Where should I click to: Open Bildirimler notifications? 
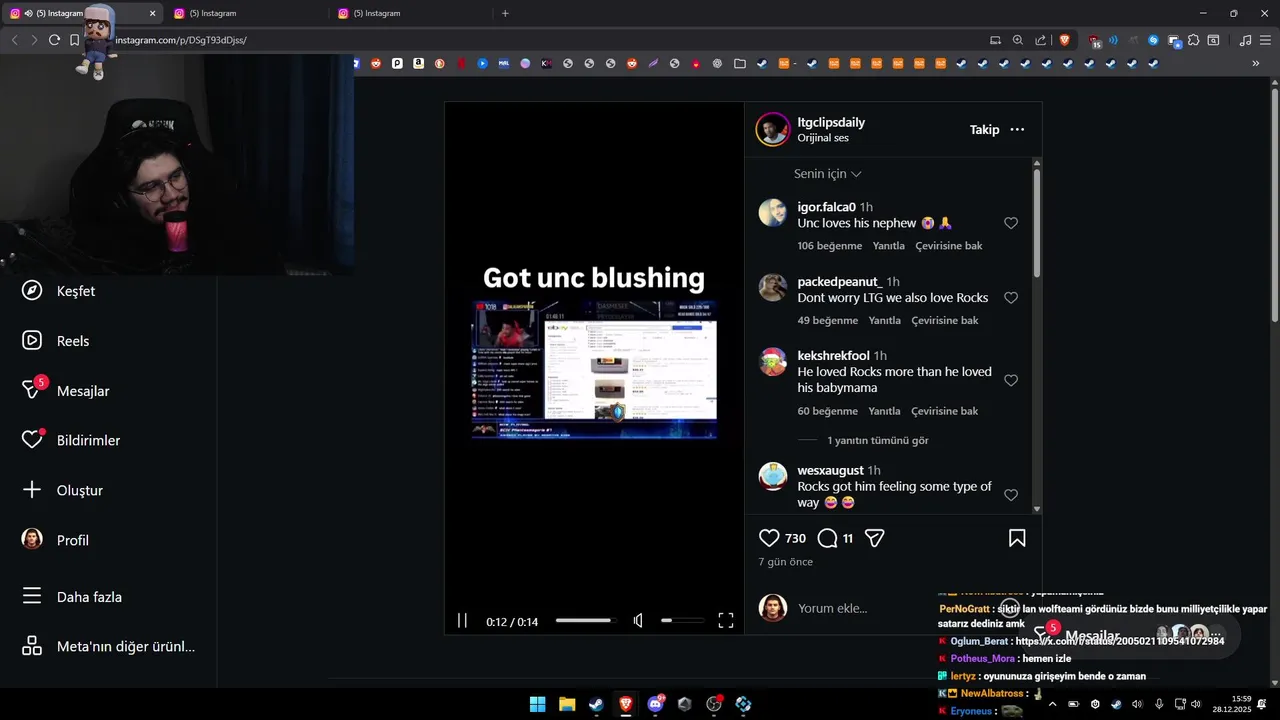pyautogui.click(x=72, y=440)
